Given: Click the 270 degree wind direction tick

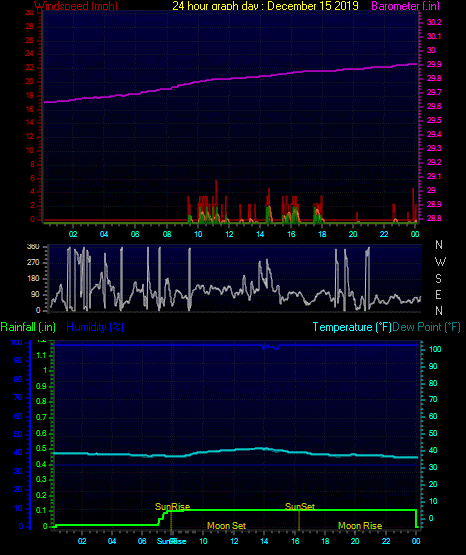Looking at the screenshot, I should [x=33, y=262].
